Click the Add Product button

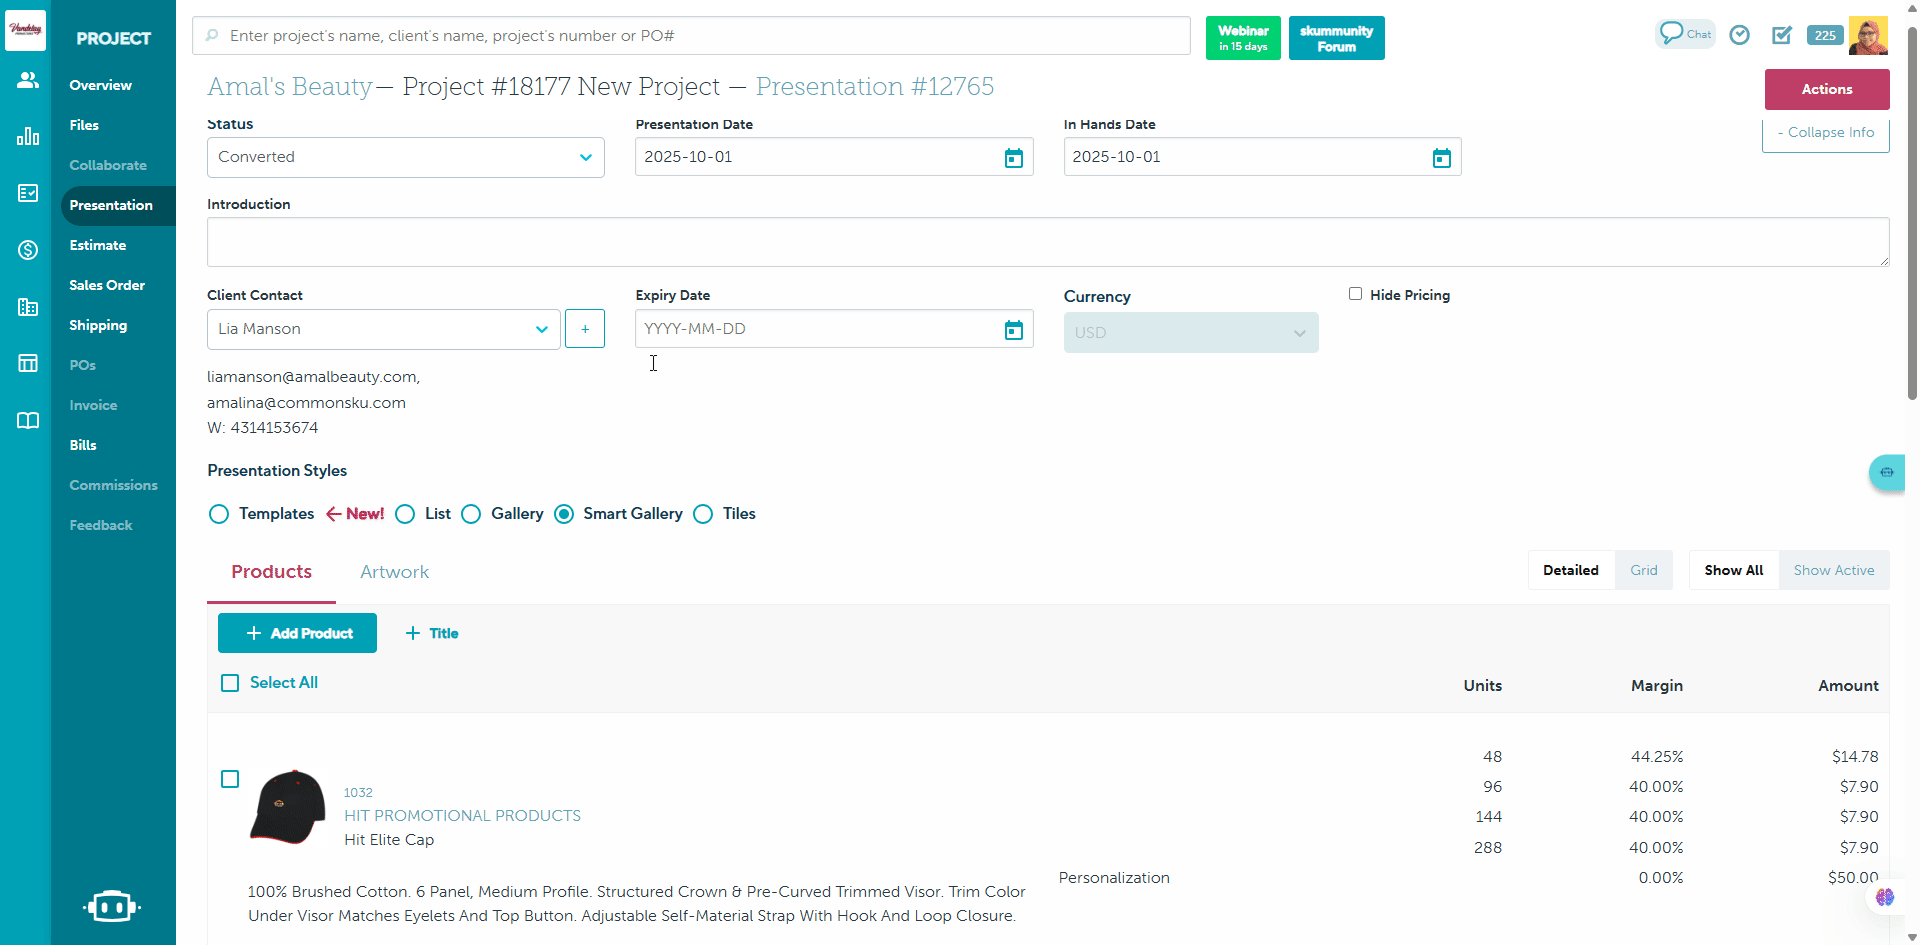(297, 633)
